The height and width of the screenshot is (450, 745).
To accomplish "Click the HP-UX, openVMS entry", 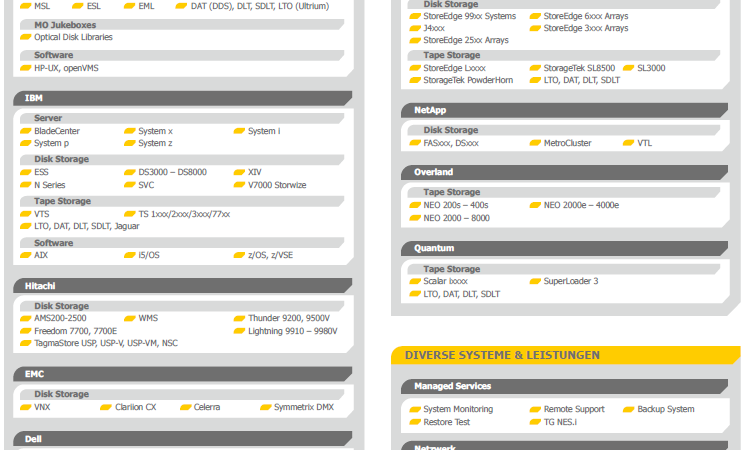I will coord(66,68).
